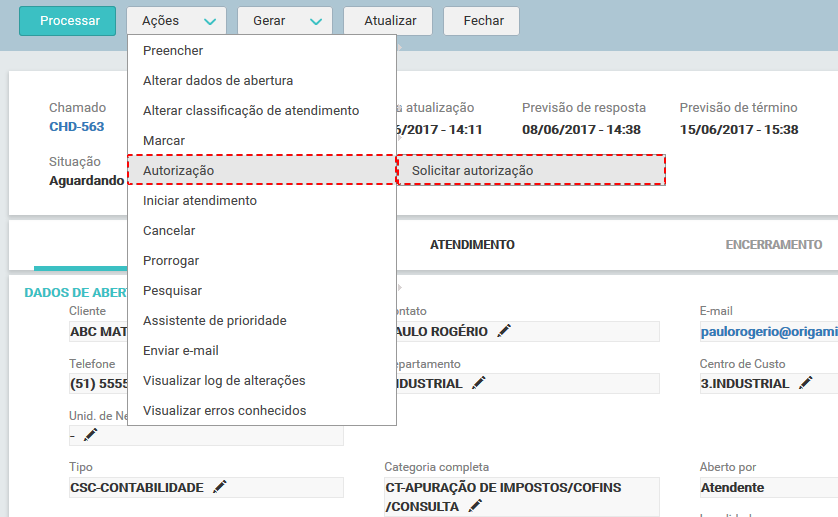The height and width of the screenshot is (517, 838).
Task: Edit contact PAULO ROGÉRIO pencil icon
Action: tap(504, 331)
